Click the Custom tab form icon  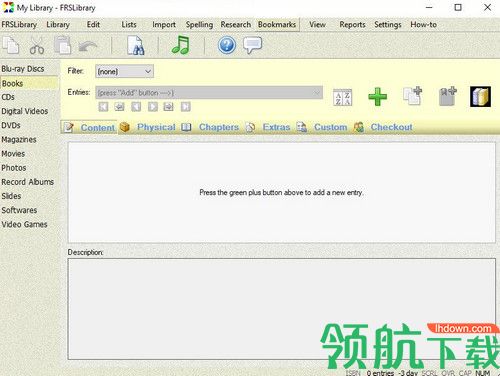(x=302, y=127)
